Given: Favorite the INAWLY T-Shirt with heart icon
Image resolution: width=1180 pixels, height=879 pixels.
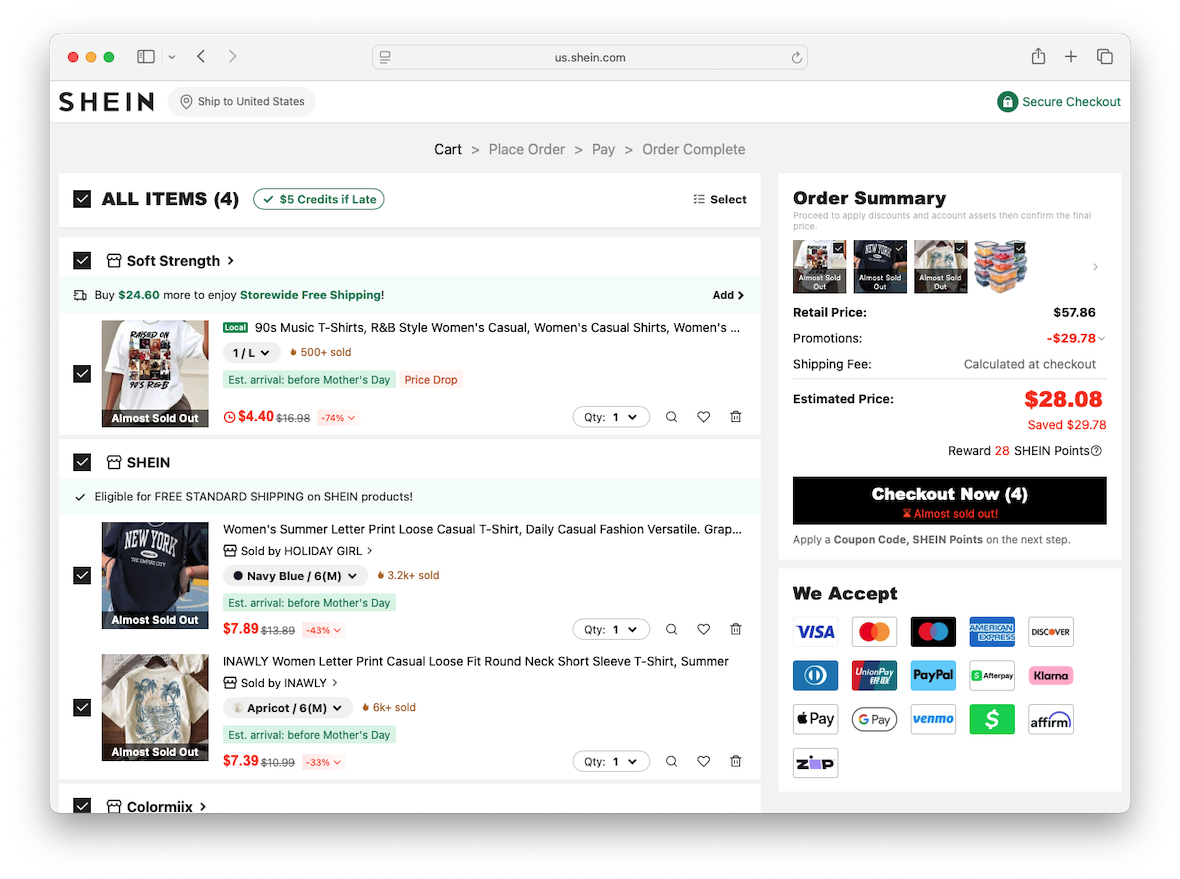Looking at the screenshot, I should 704,762.
